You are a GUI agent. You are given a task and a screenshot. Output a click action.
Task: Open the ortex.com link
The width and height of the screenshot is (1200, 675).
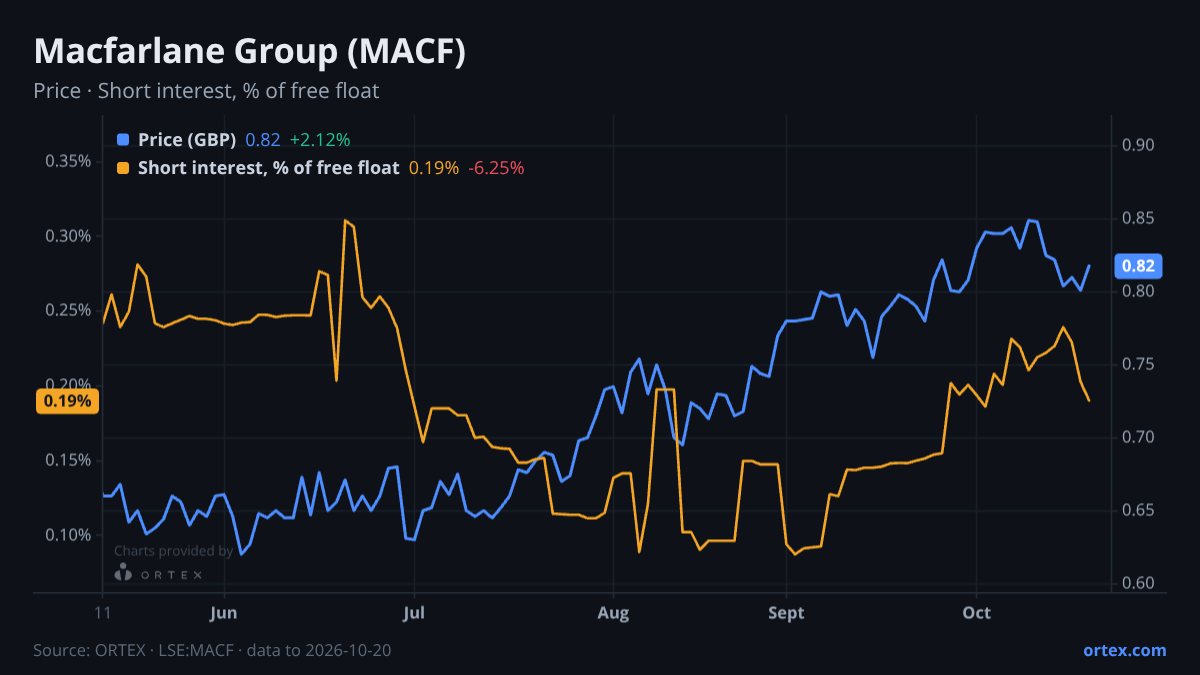1124,650
